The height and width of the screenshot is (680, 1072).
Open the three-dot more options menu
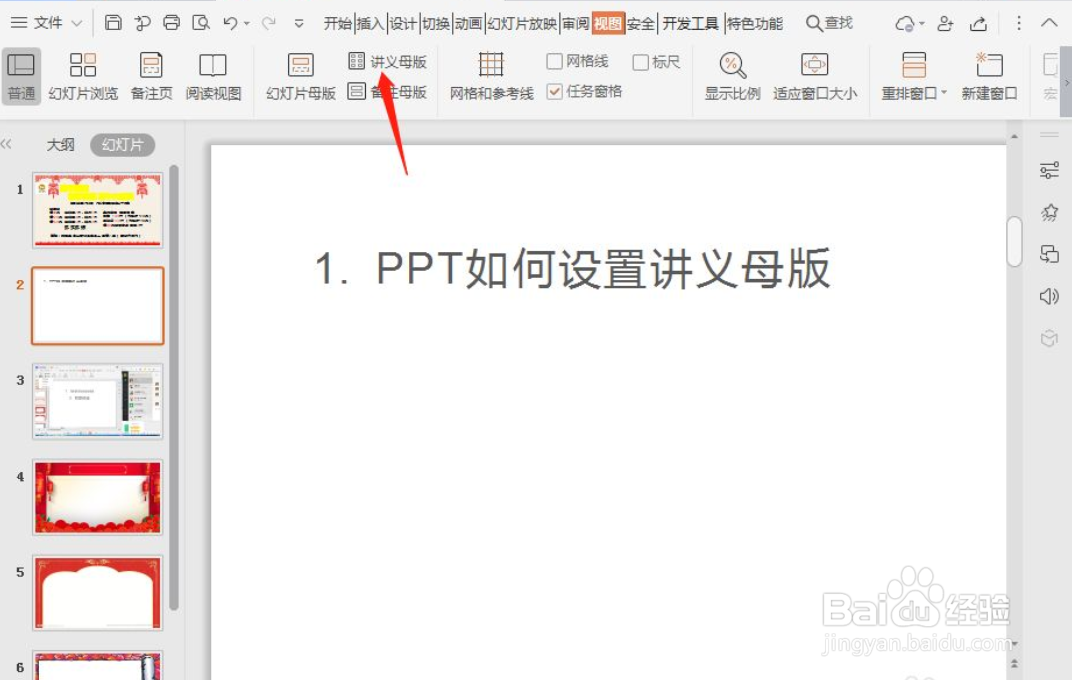(1019, 23)
